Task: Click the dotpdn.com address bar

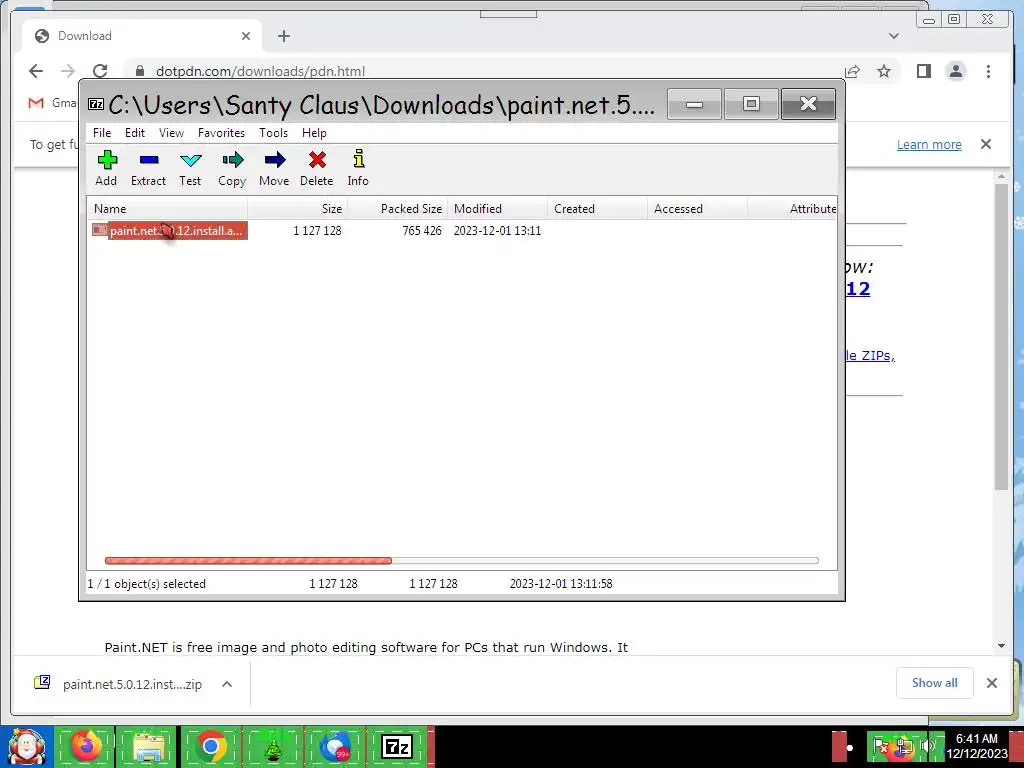Action: pyautogui.click(x=483, y=71)
